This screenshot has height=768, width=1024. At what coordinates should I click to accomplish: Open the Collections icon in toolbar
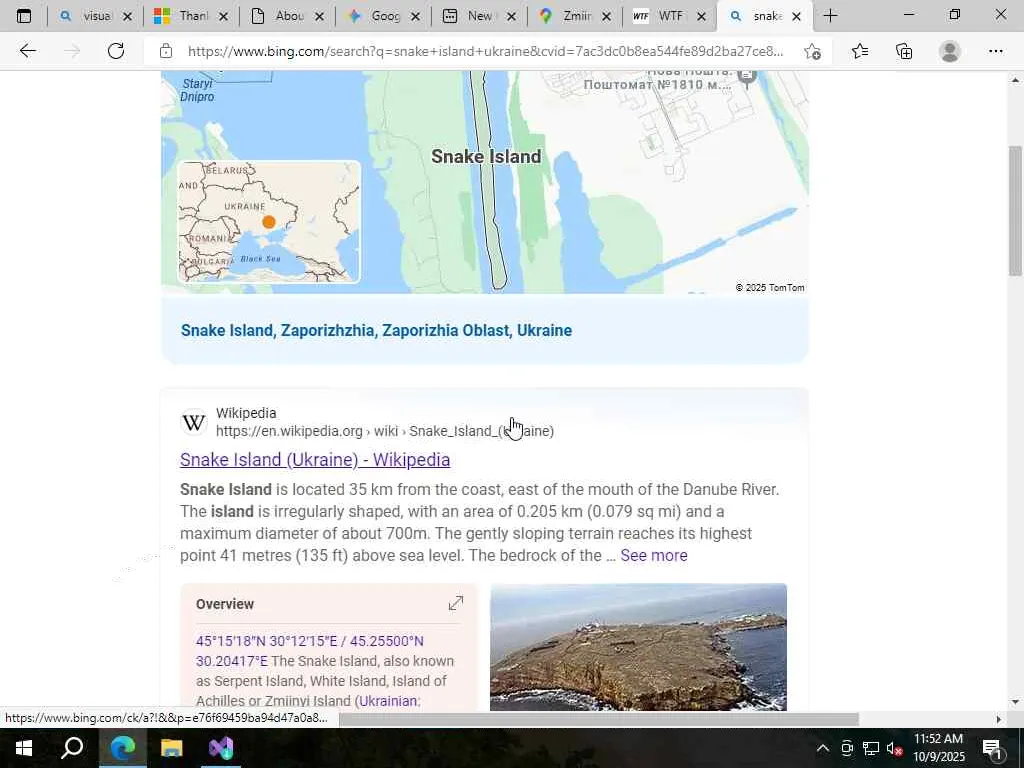(904, 51)
